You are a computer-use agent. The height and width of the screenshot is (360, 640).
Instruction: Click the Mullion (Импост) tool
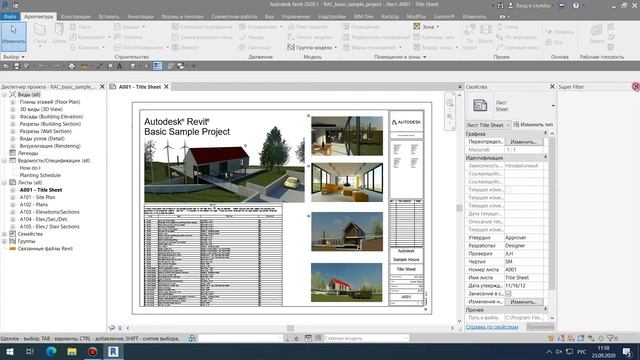pos(184,47)
